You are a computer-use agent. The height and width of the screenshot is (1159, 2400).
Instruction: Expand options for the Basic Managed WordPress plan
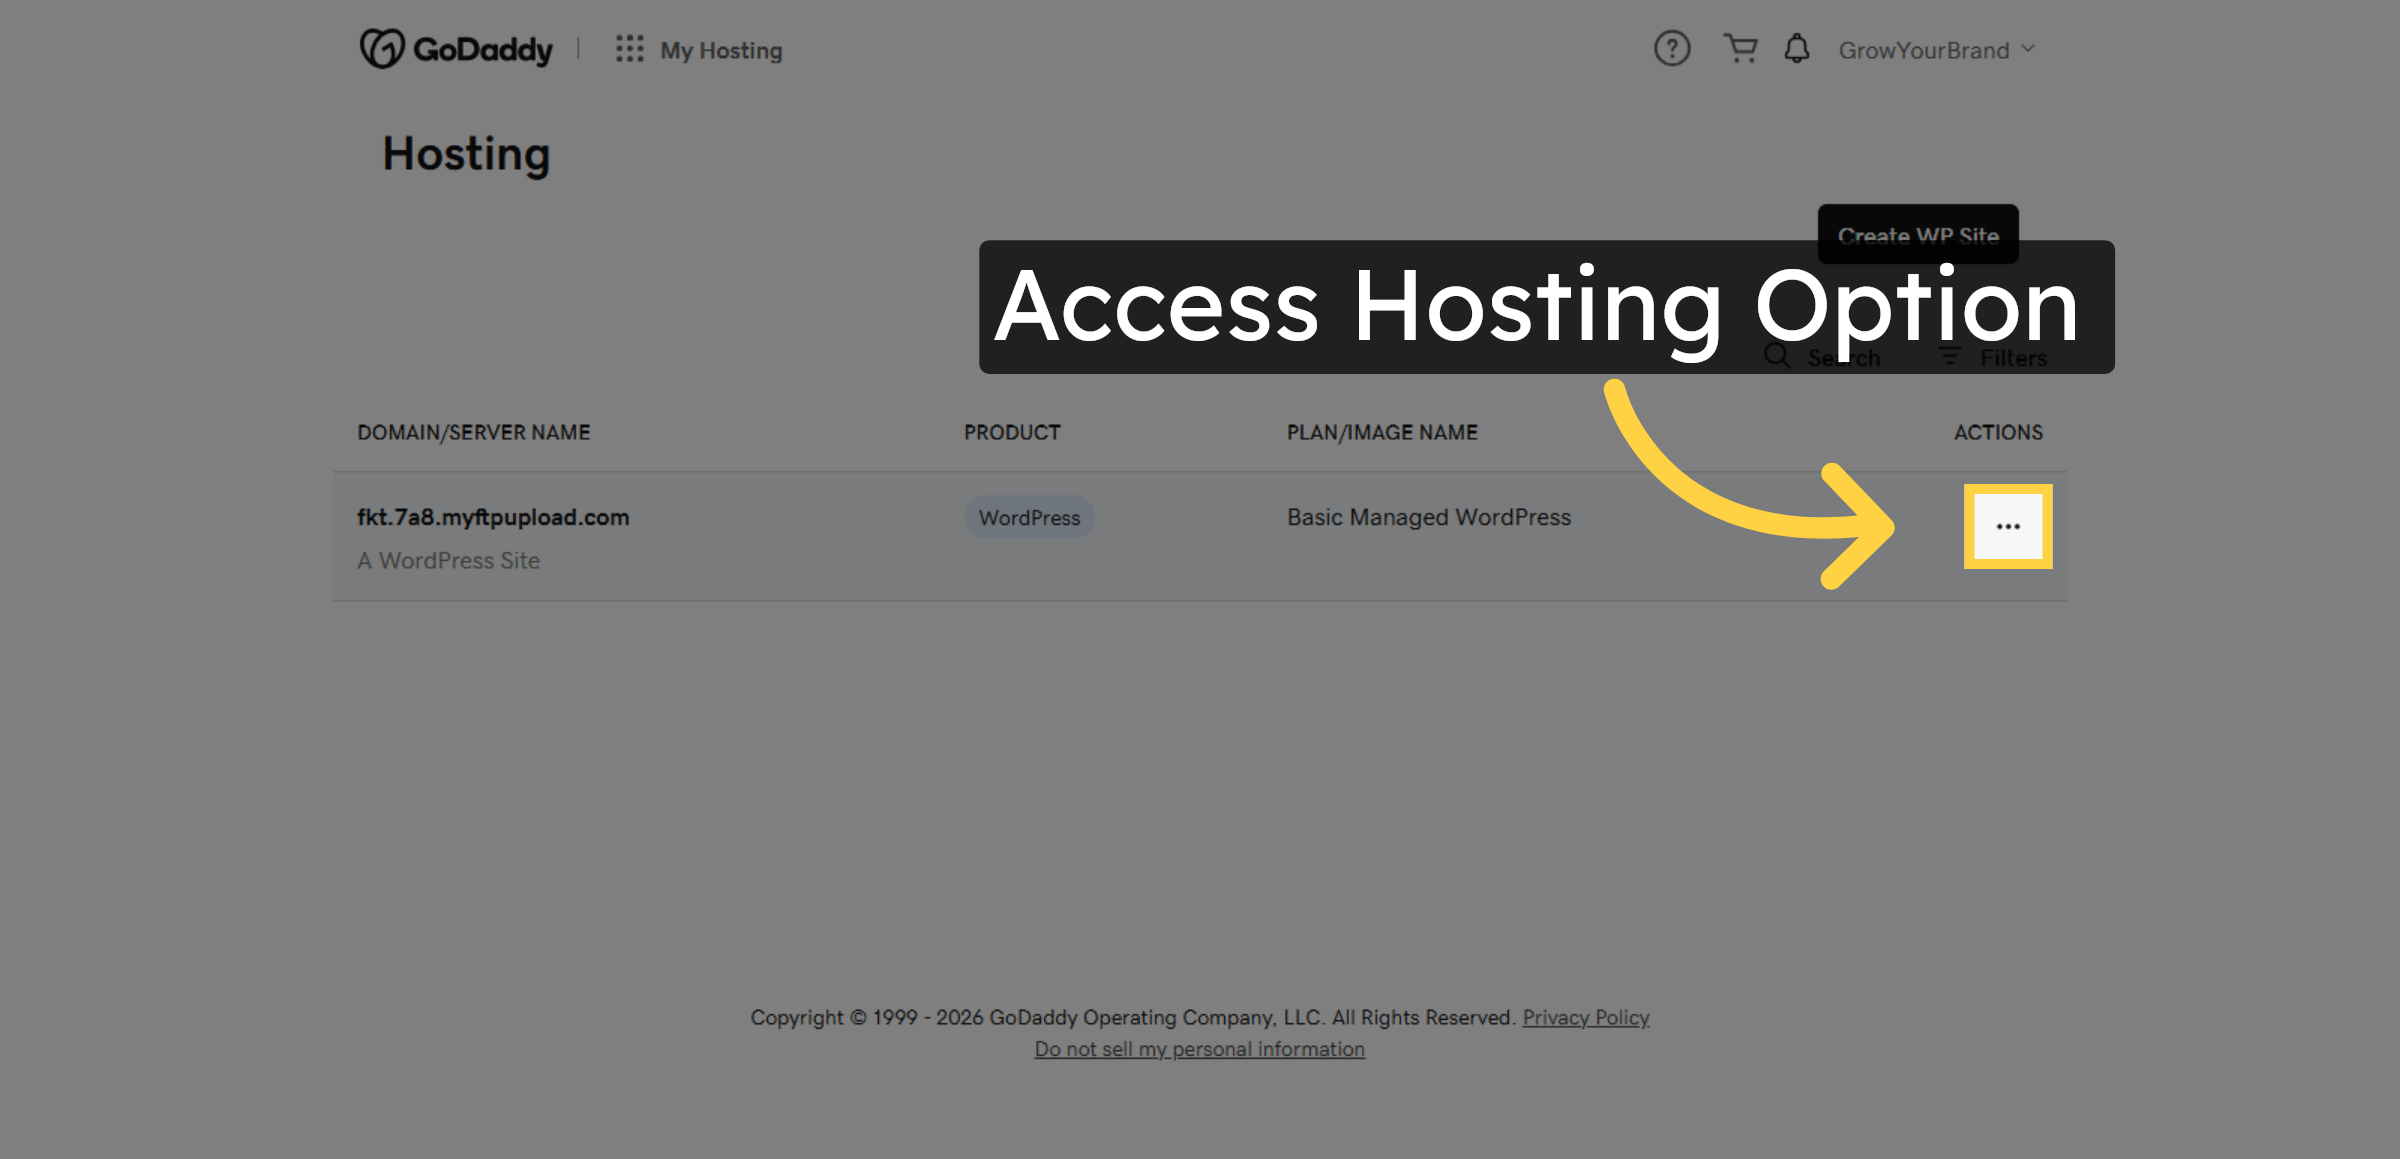click(1428, 517)
